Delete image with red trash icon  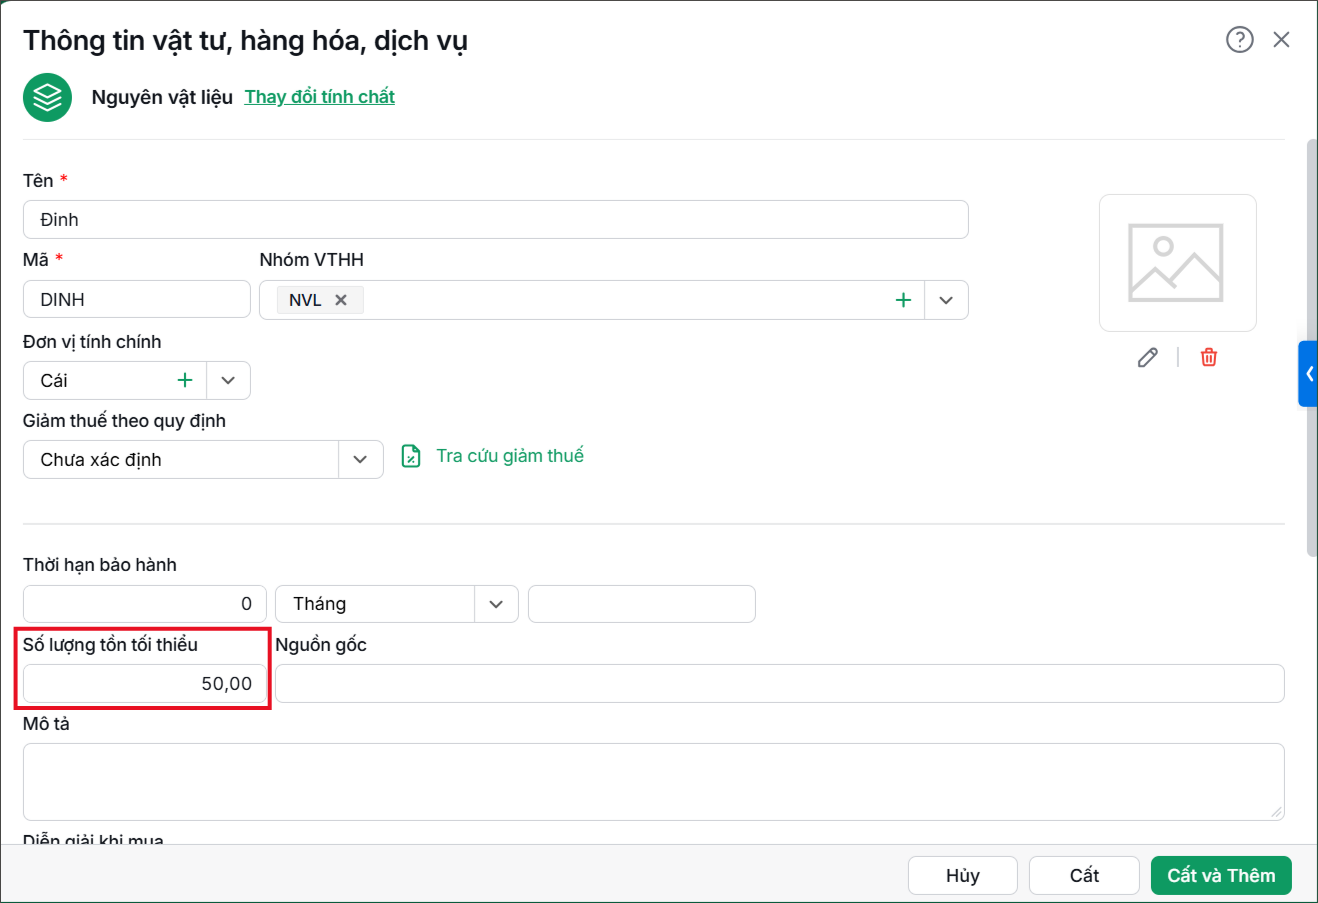pyautogui.click(x=1209, y=357)
